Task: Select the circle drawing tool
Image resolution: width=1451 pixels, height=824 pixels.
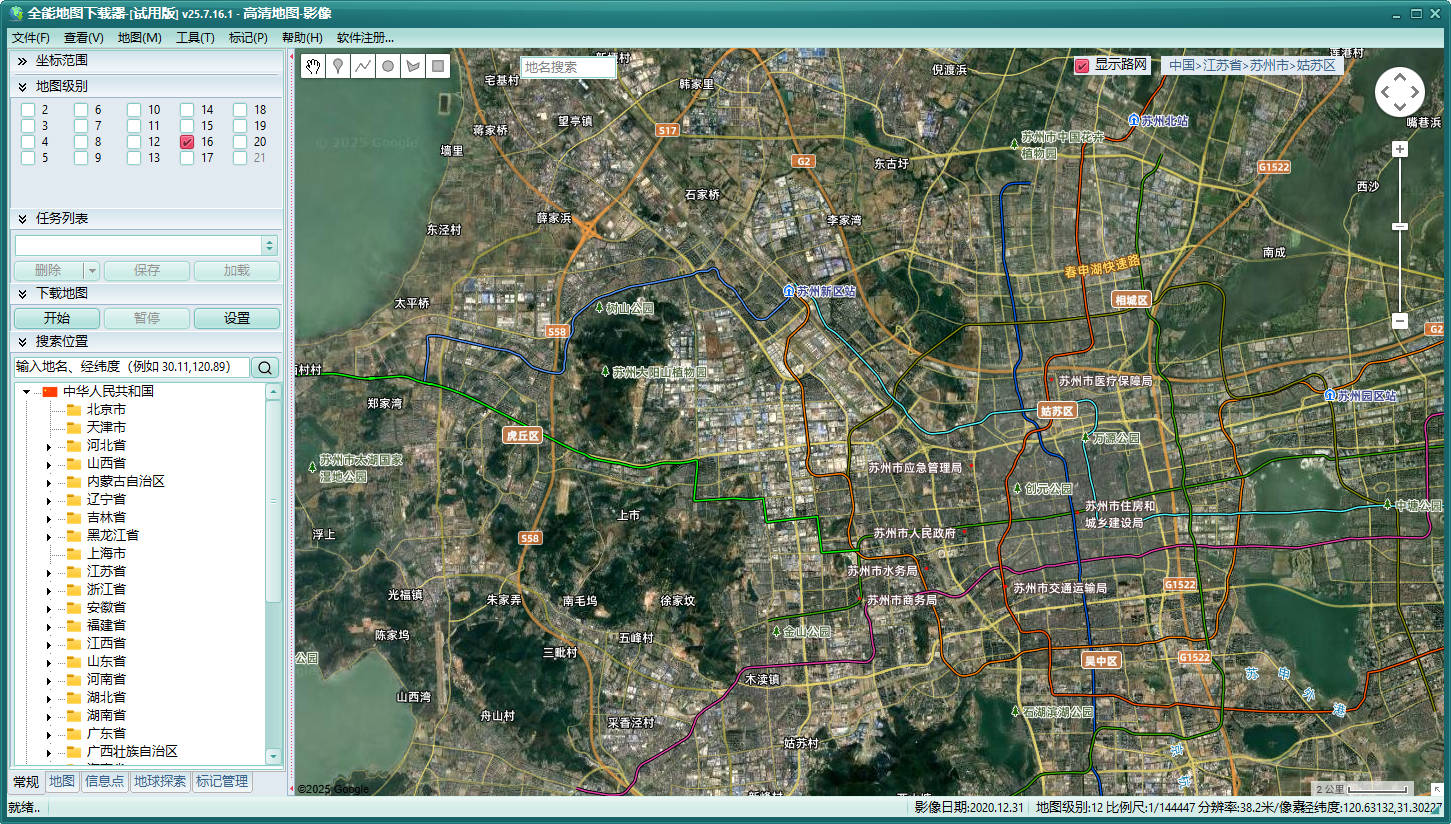Action: point(388,66)
